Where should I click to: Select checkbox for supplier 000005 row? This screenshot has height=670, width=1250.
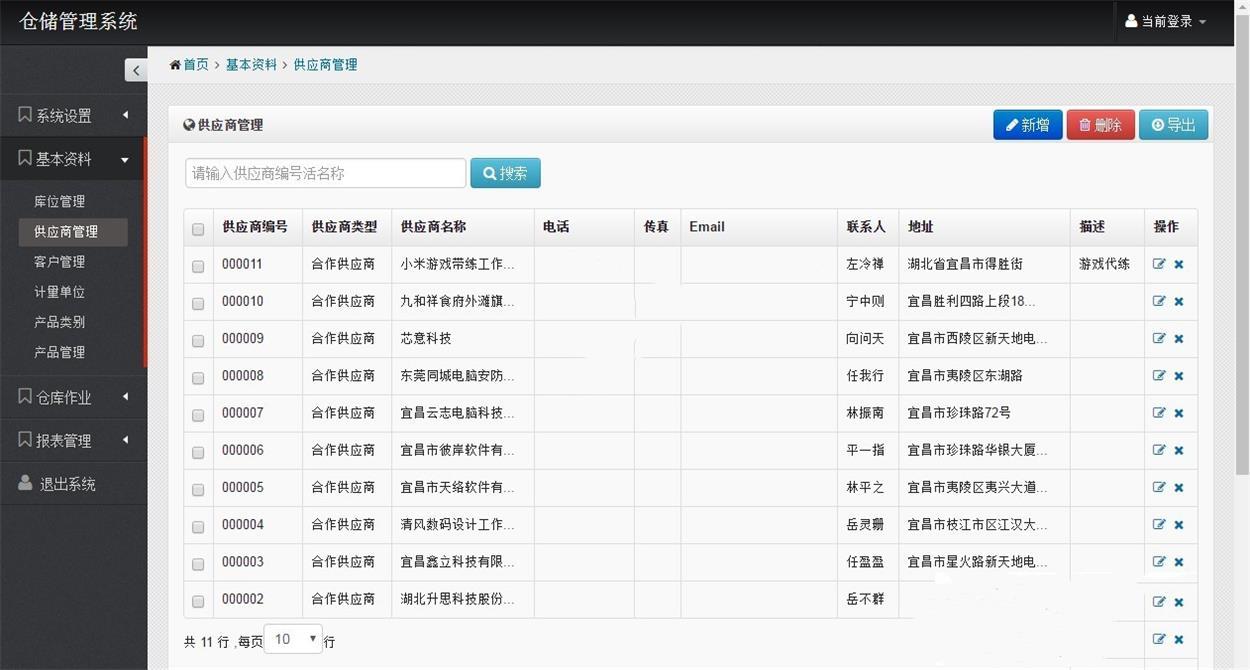[x=198, y=489]
